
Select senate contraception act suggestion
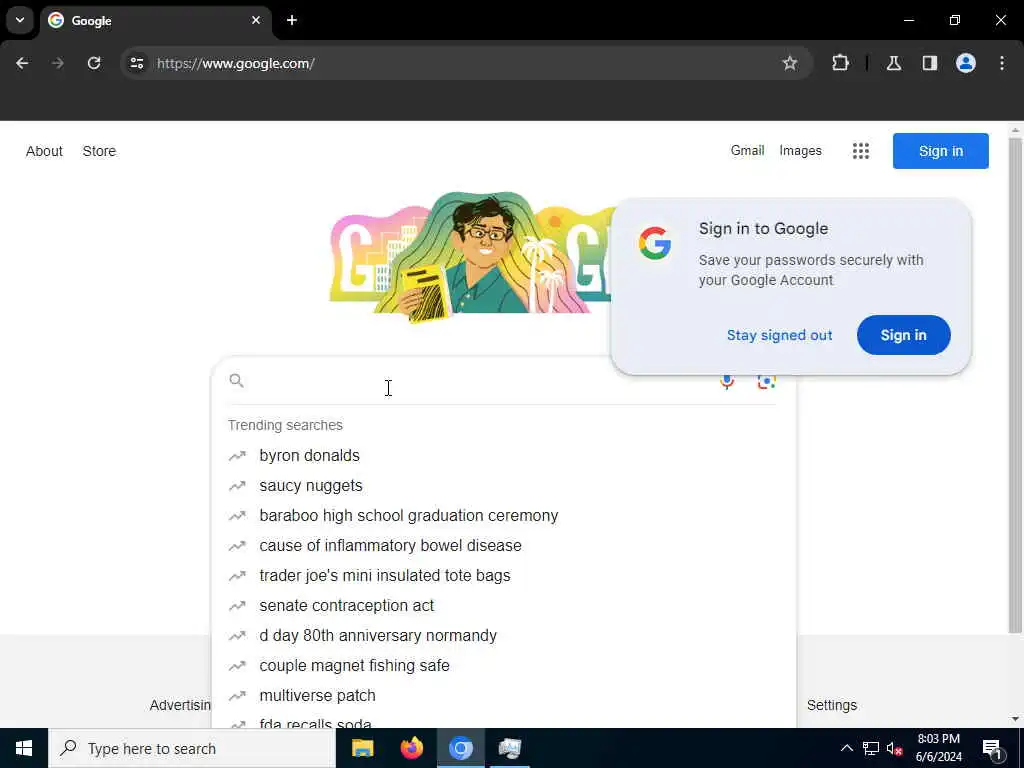(503, 605)
